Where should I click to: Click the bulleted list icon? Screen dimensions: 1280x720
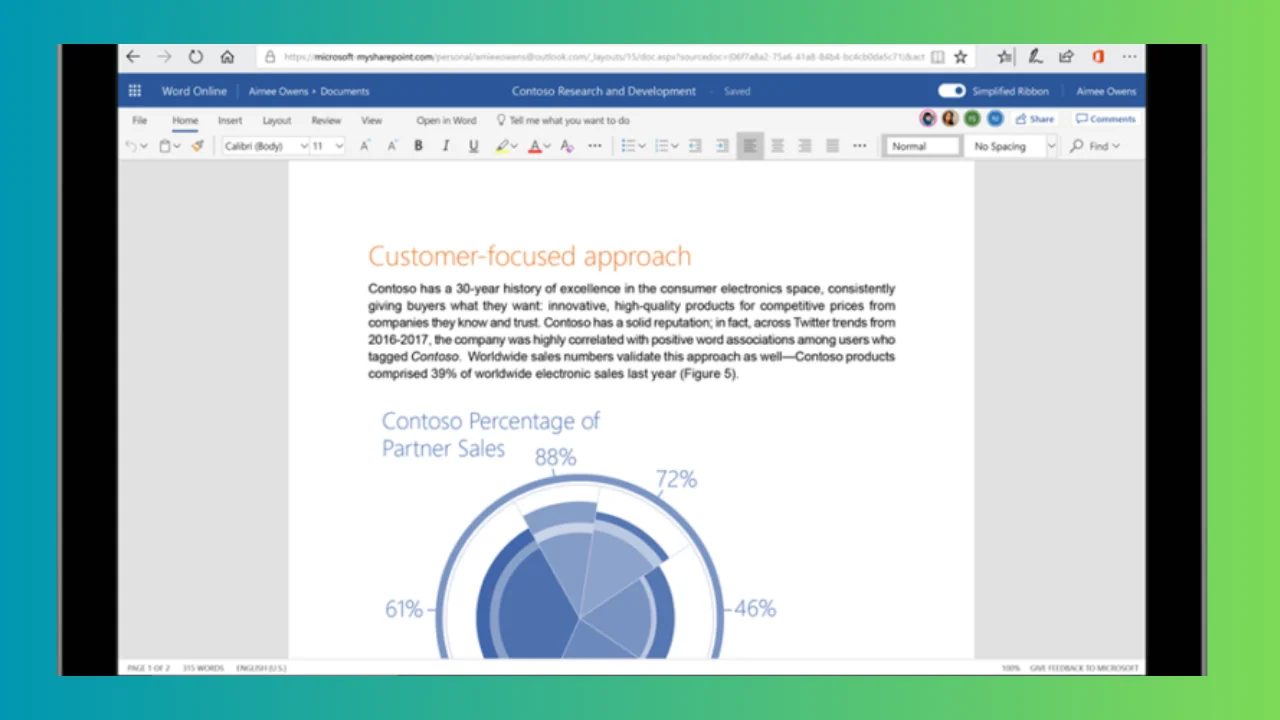point(628,146)
